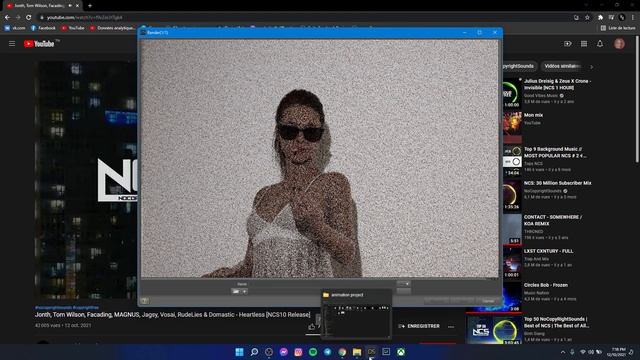The width and height of the screenshot is (640, 360).
Task: Show more filter chips with right chevron
Action: click(x=591, y=67)
